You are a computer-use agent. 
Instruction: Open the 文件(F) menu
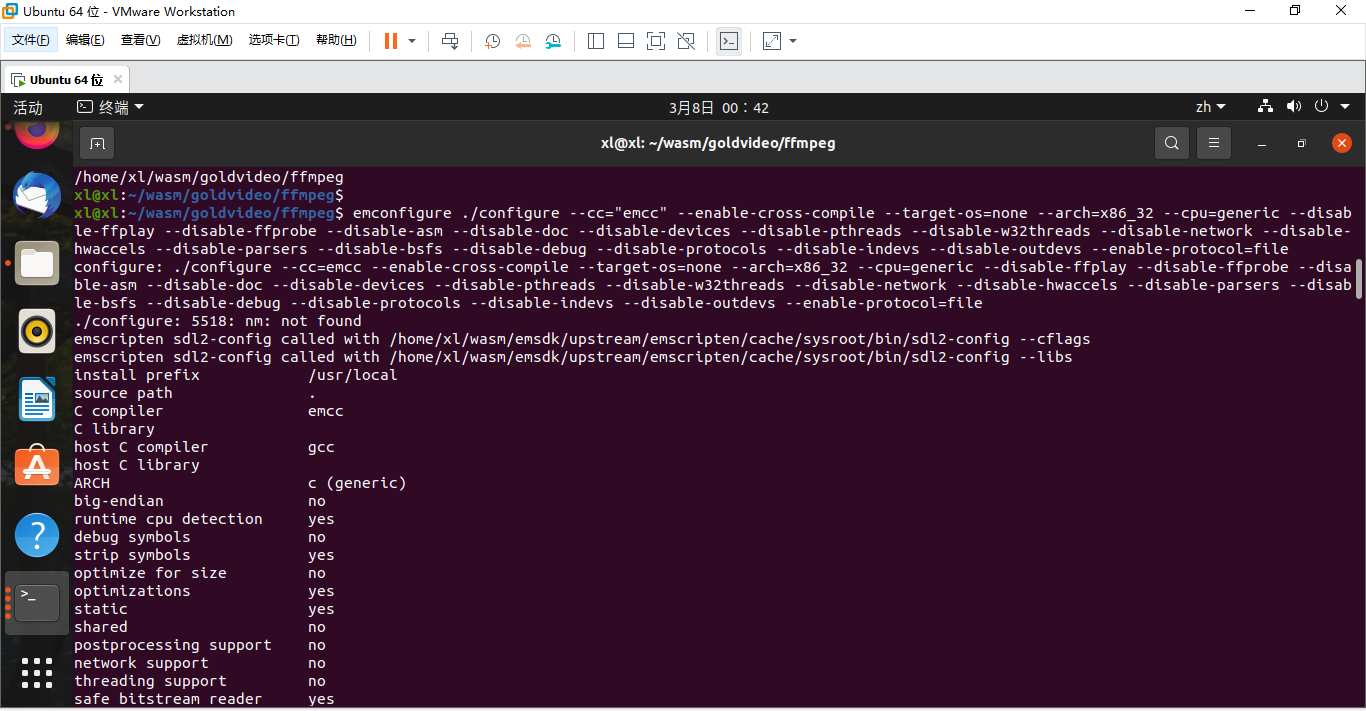pyautogui.click(x=31, y=40)
